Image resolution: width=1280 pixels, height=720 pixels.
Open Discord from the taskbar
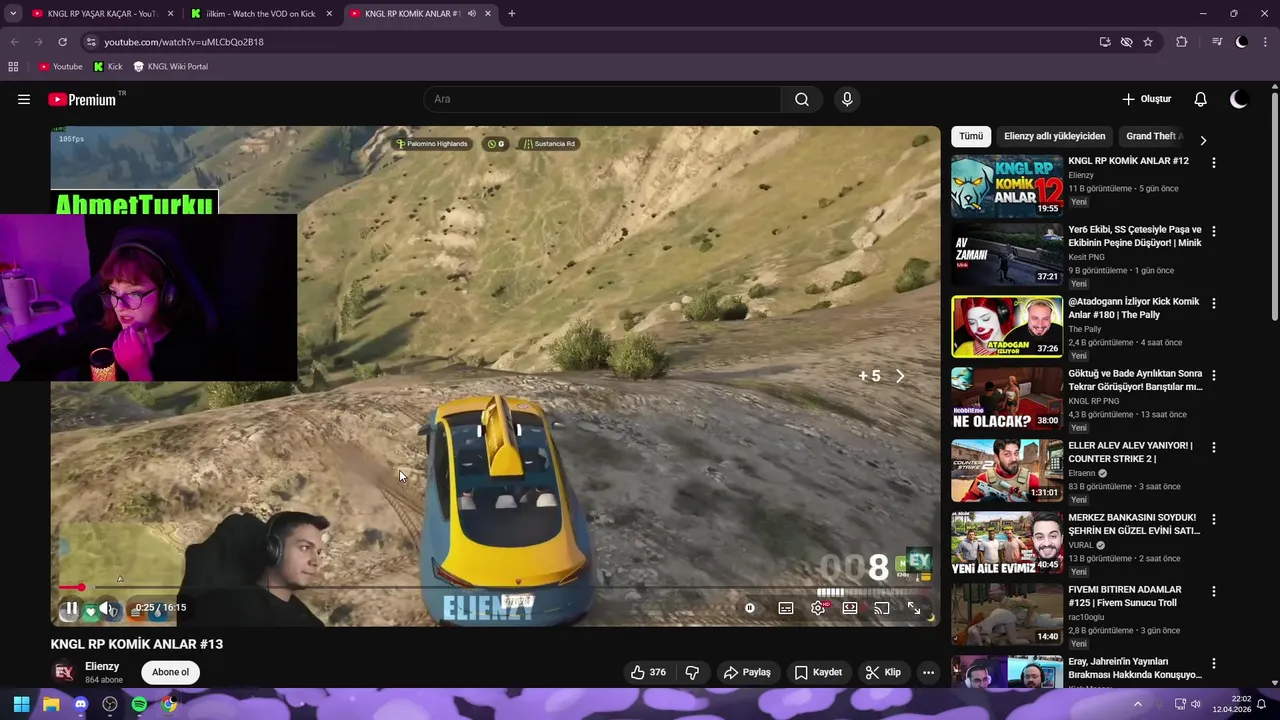coord(81,704)
